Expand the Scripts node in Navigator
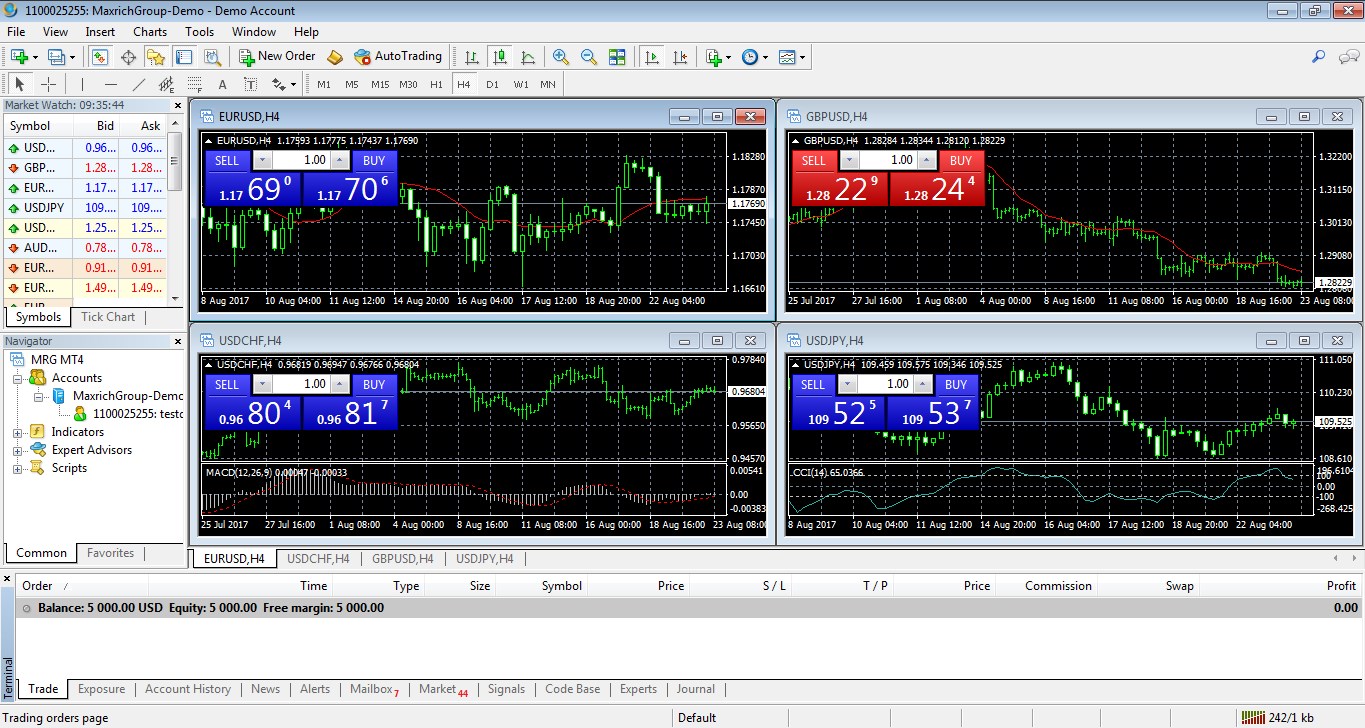The height and width of the screenshot is (728, 1365). click(17, 468)
